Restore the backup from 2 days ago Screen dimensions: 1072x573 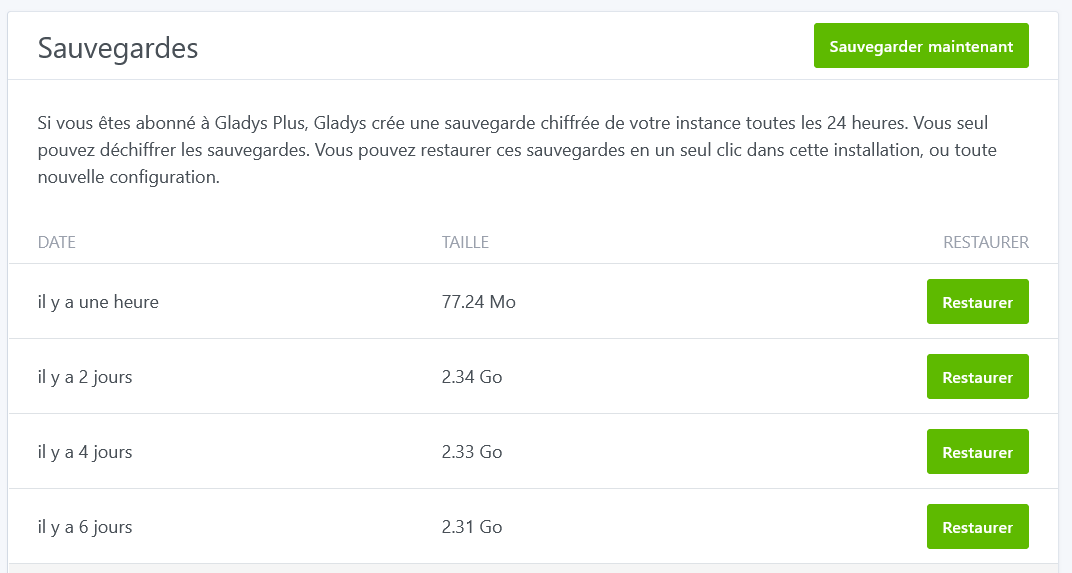coord(978,377)
